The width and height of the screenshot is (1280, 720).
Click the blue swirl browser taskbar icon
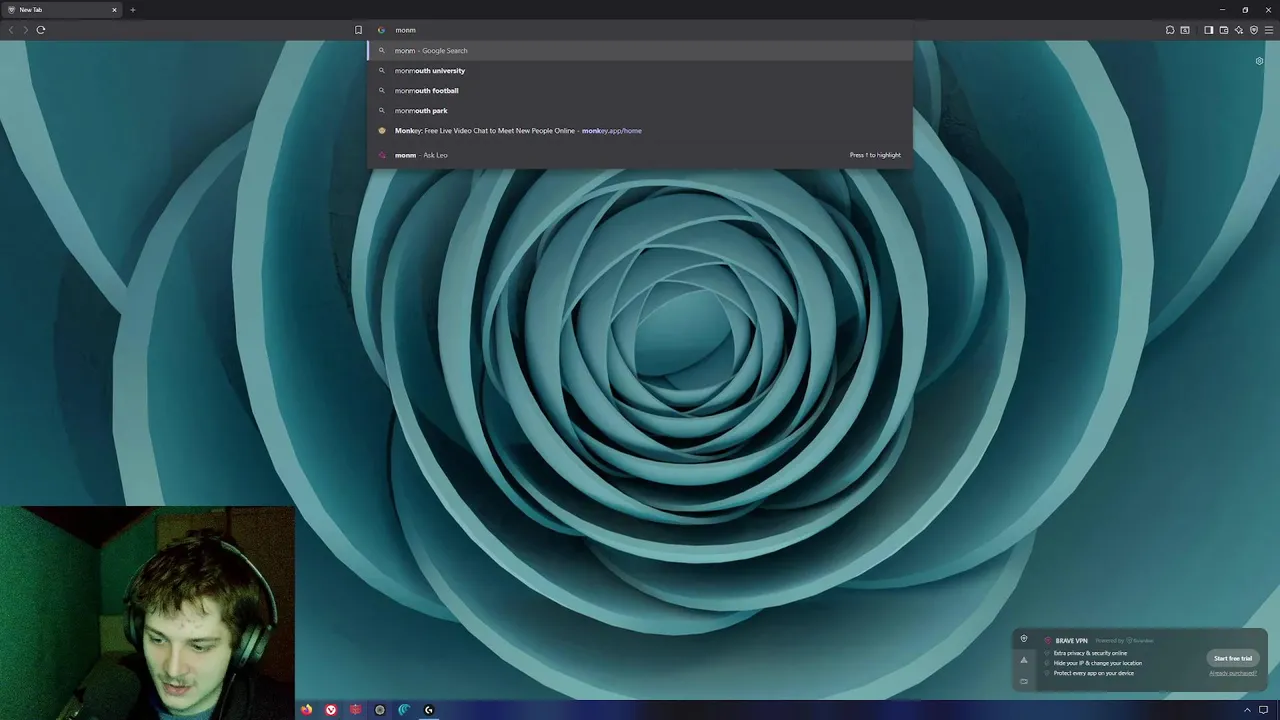[404, 710]
